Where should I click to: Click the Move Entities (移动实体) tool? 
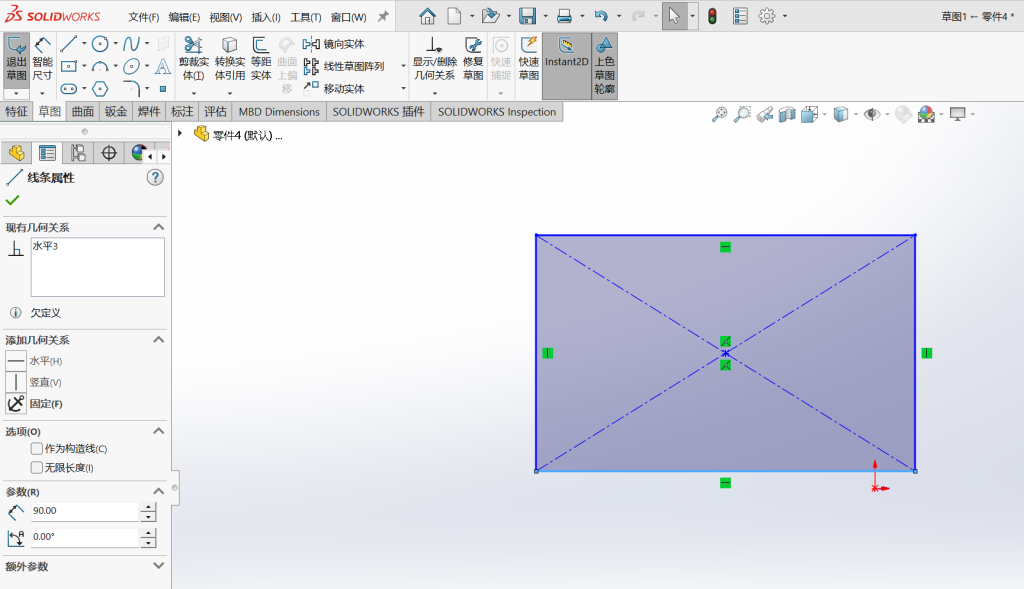coord(334,88)
